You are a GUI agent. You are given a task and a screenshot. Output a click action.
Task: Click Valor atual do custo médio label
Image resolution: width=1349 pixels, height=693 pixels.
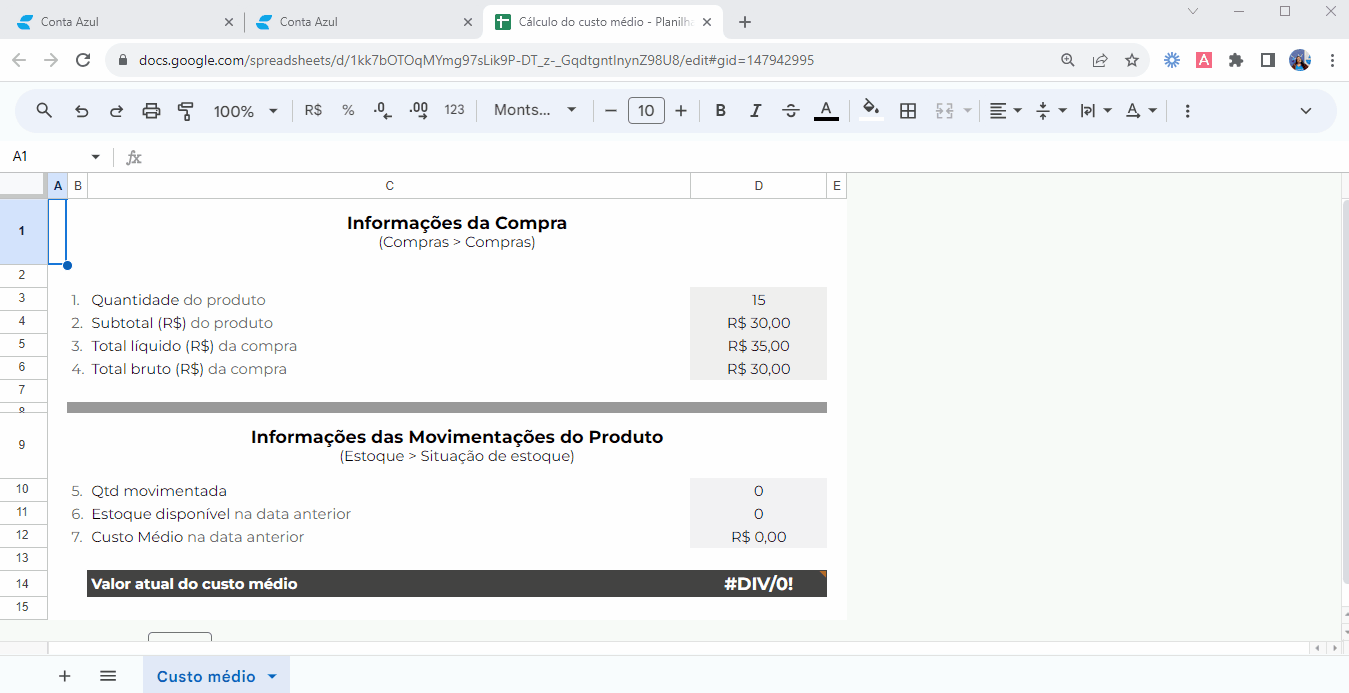click(x=194, y=584)
